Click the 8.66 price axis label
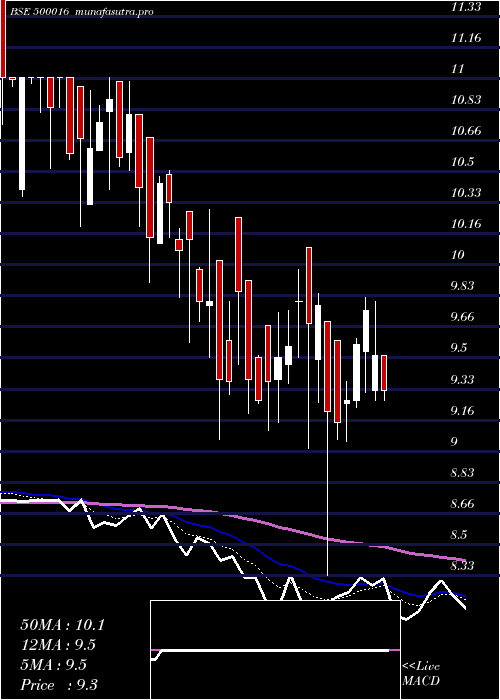The height and width of the screenshot is (700, 500). pos(462,504)
